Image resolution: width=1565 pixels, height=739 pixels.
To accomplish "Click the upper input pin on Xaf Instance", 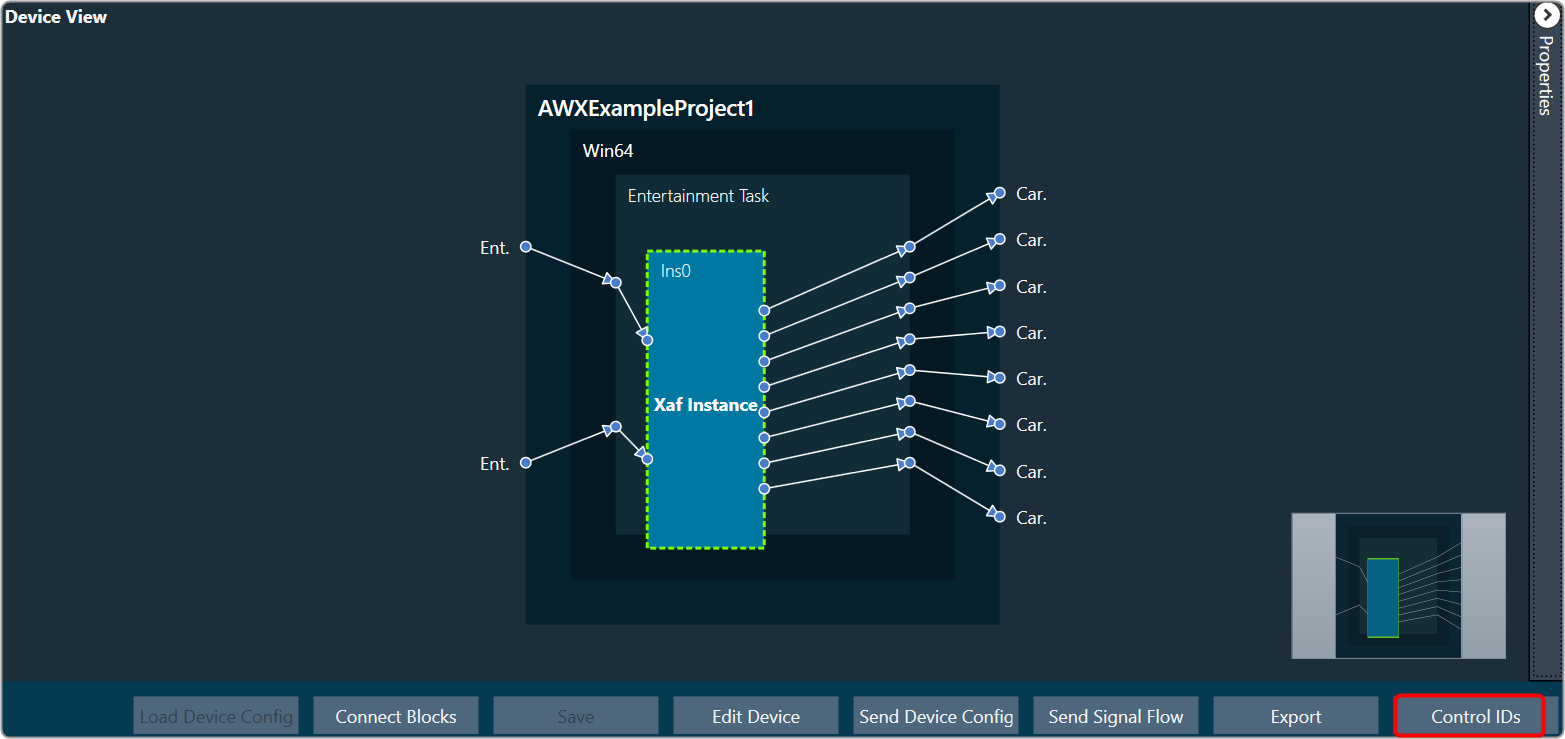I will click(647, 340).
